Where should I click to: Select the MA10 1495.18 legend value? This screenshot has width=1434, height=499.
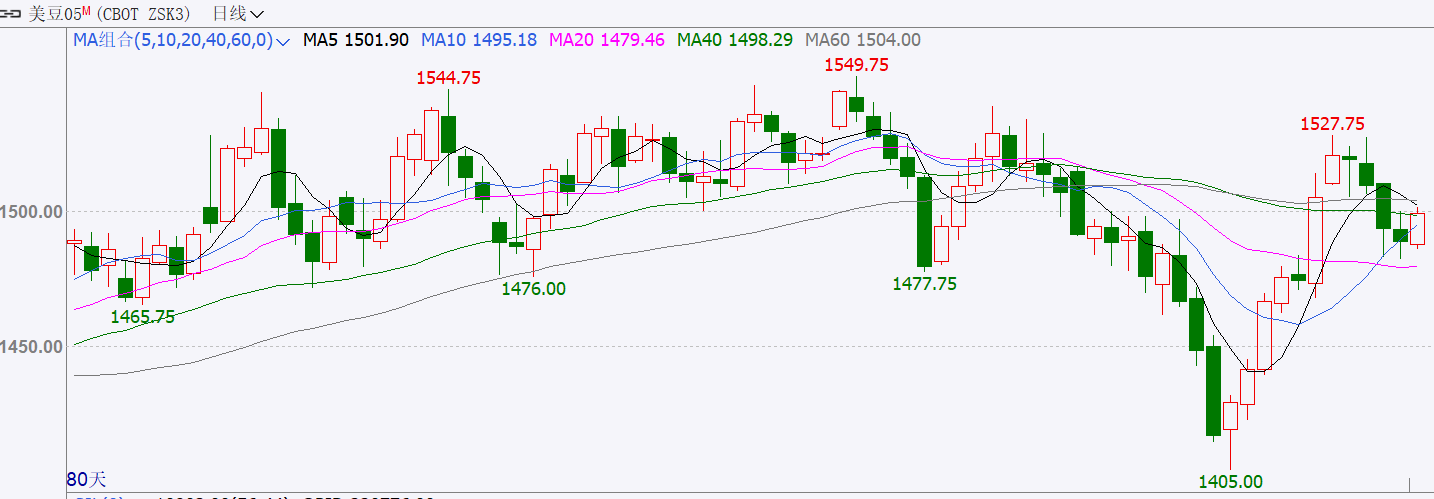479,40
